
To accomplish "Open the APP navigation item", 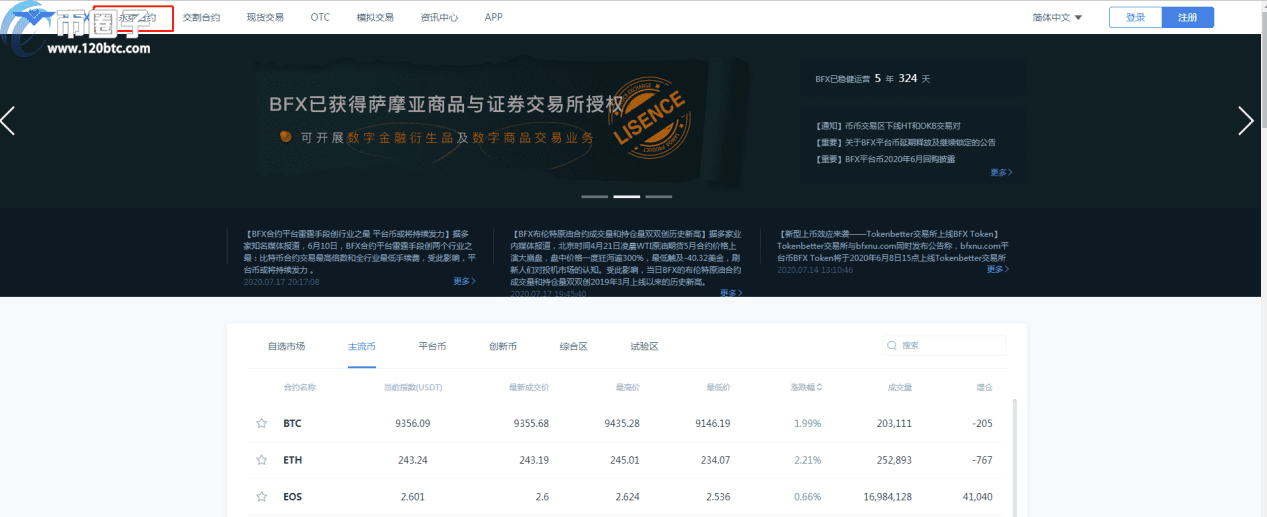I will point(493,18).
